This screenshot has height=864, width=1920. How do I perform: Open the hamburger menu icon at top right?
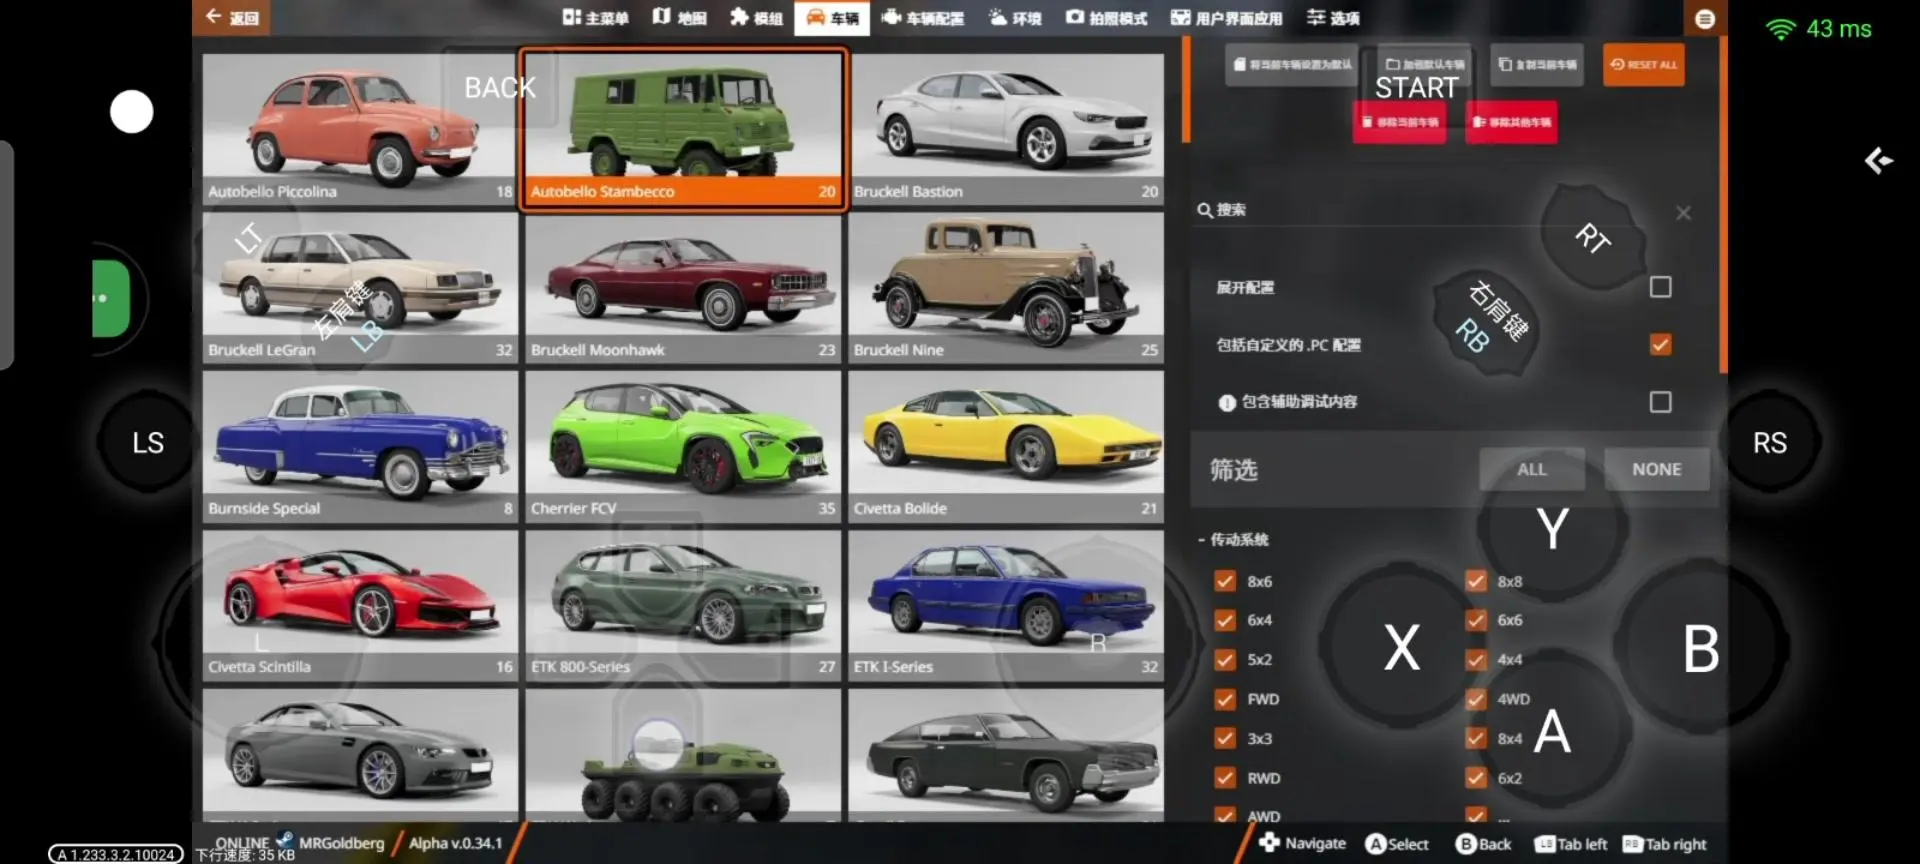(1705, 18)
